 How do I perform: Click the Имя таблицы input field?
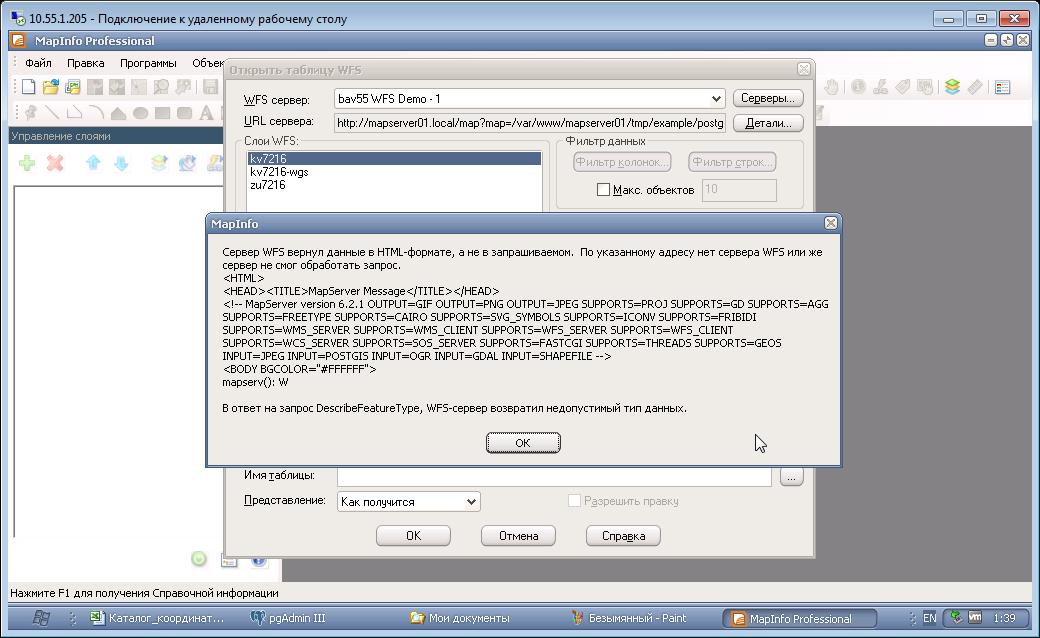click(554, 476)
